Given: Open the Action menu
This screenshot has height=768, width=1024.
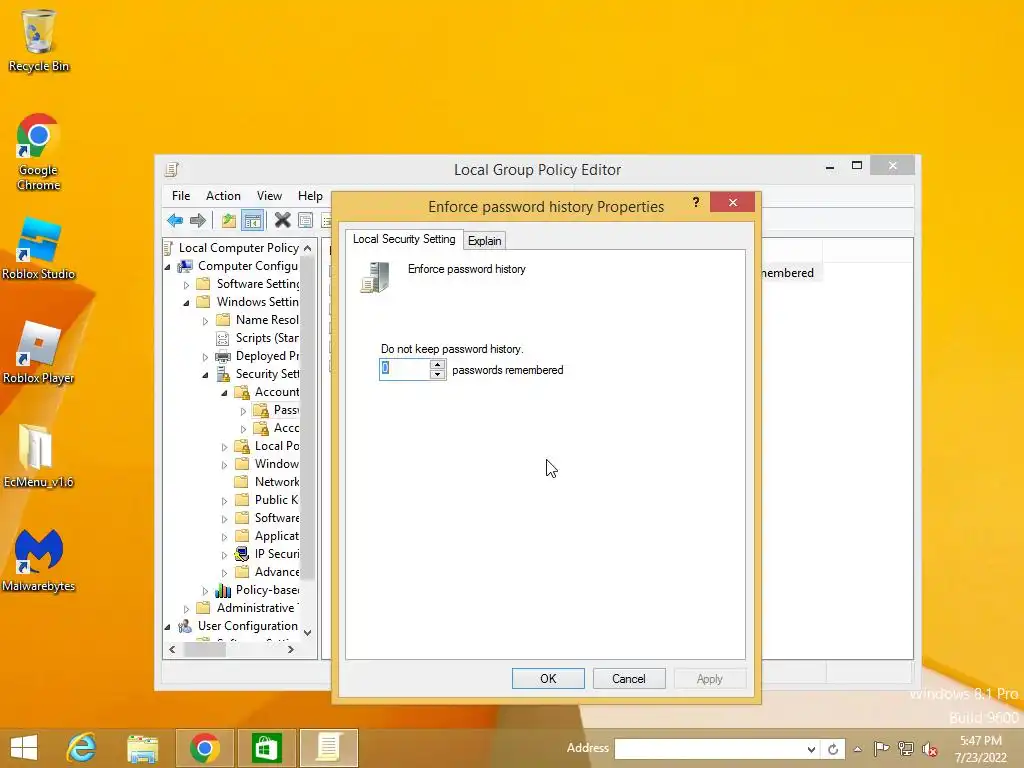Looking at the screenshot, I should pos(223,195).
